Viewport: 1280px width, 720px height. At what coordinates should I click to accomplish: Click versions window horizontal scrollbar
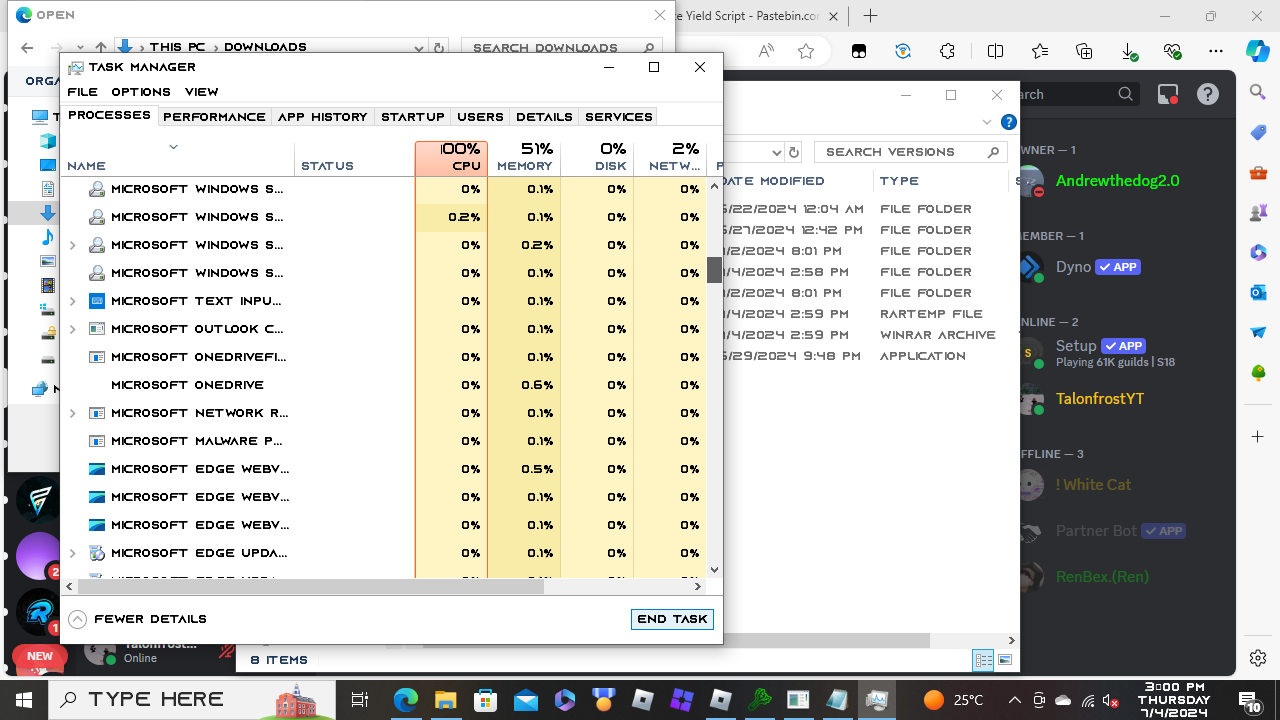click(676, 640)
